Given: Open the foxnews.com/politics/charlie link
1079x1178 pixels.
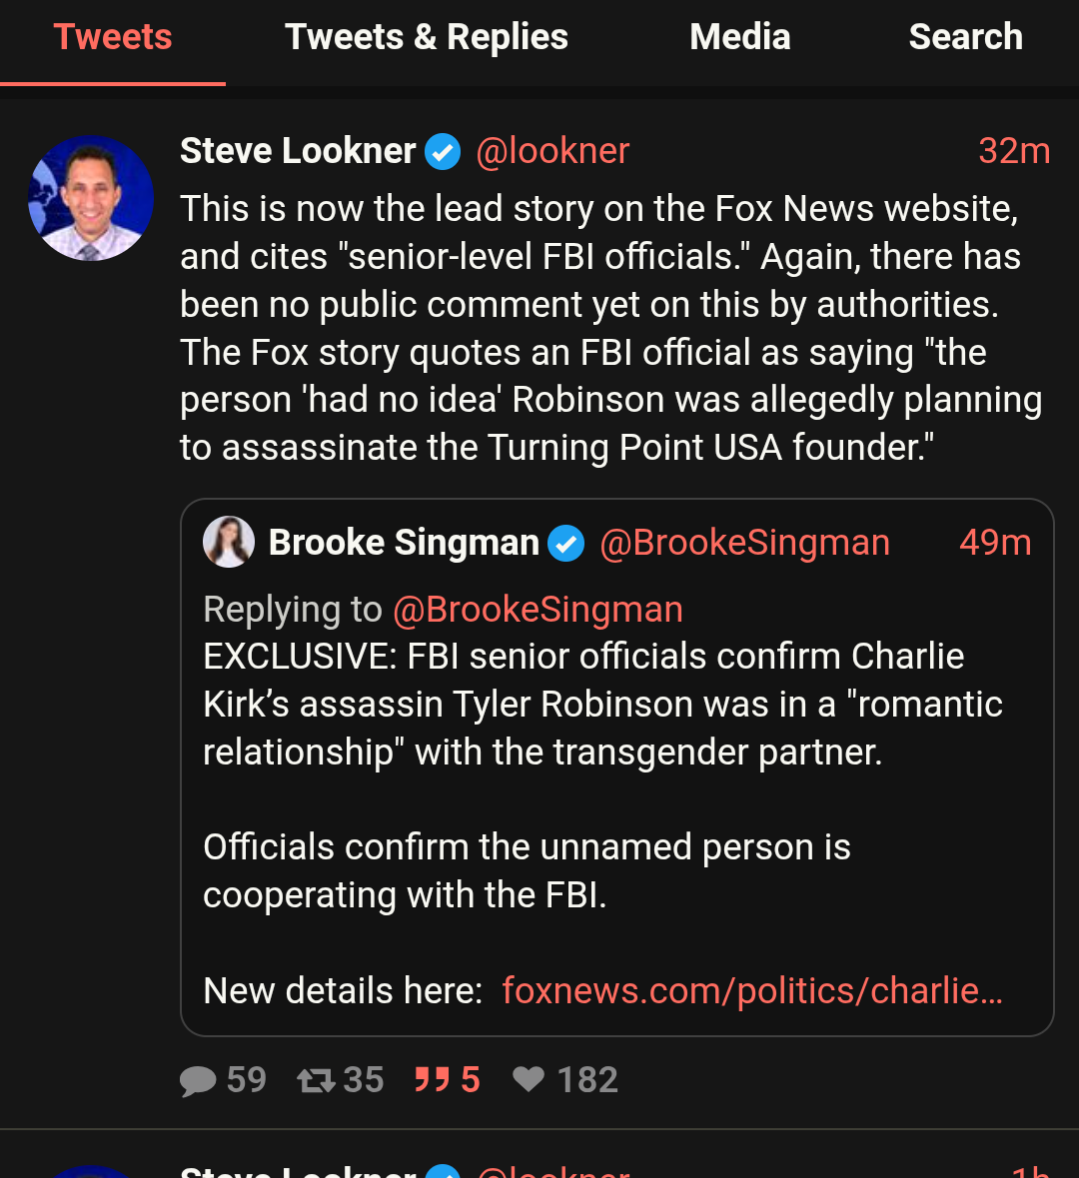Looking at the screenshot, I should 752,991.
